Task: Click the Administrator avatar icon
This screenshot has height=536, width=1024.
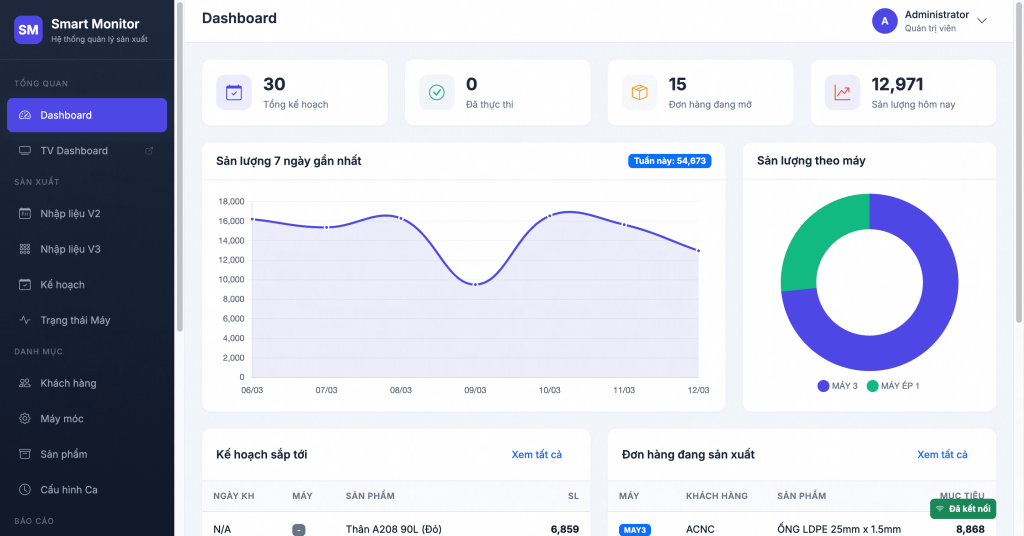Action: tap(884, 21)
